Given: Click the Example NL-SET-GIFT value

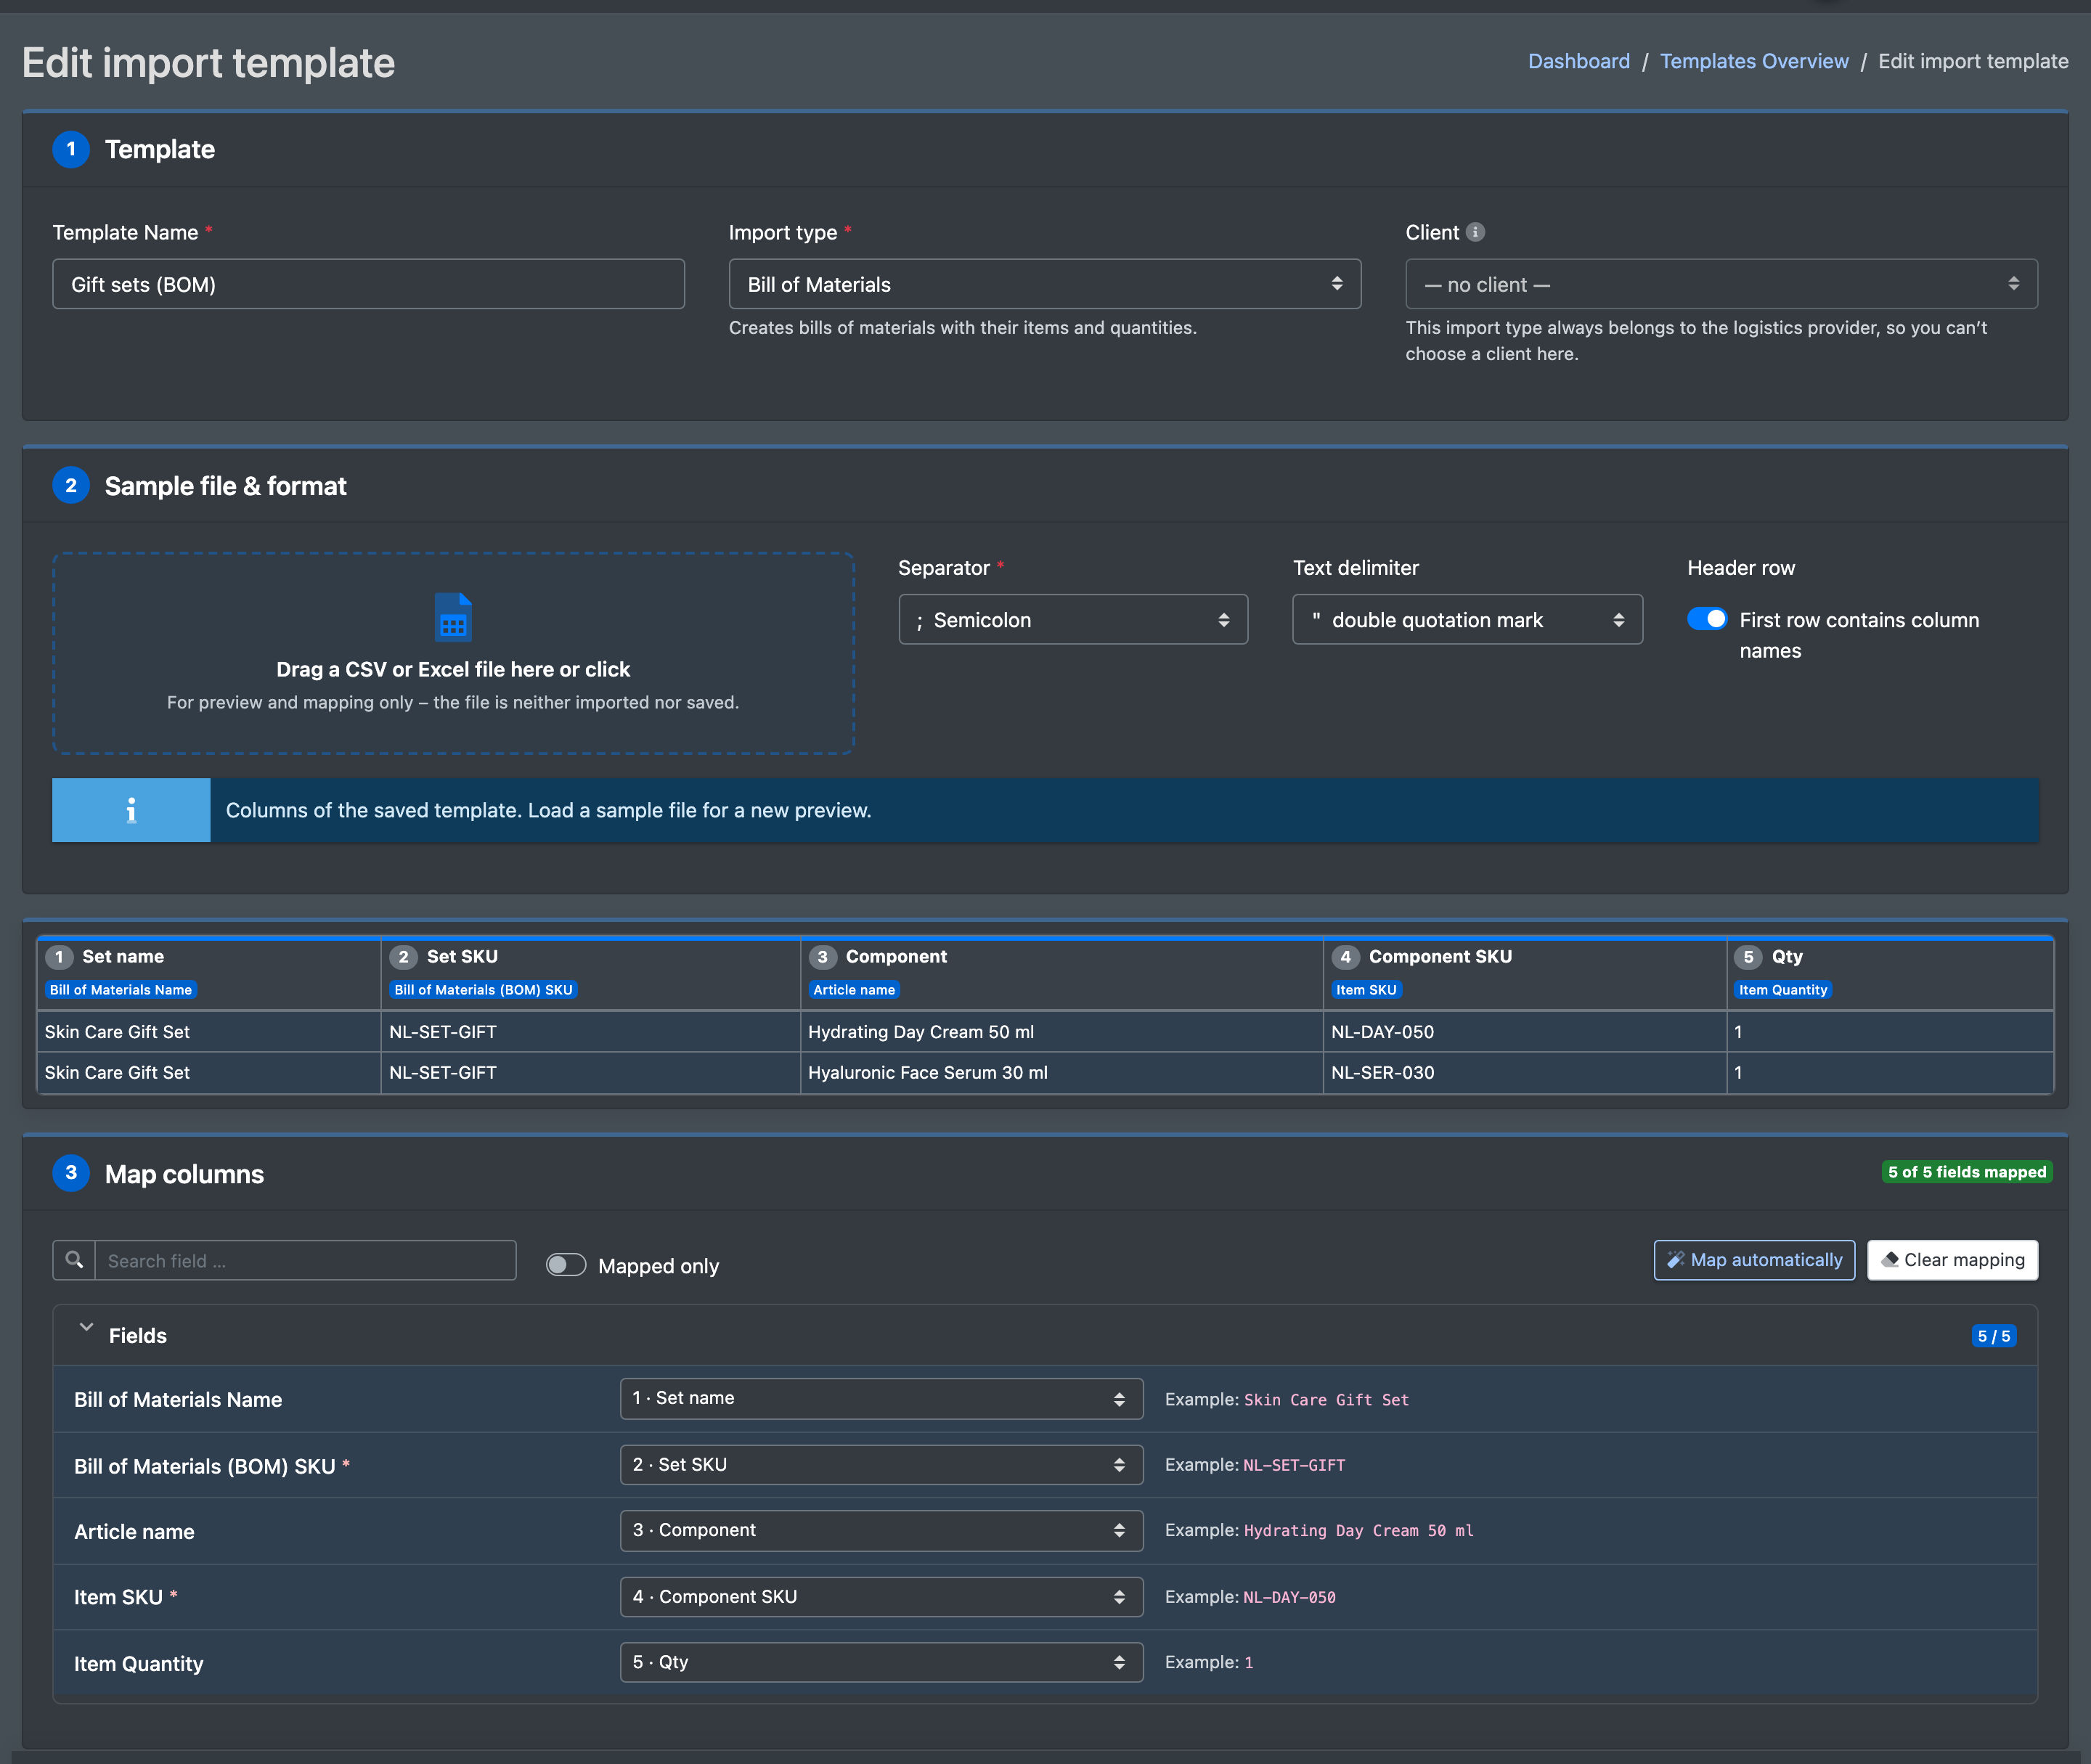Looking at the screenshot, I should click(1294, 1465).
